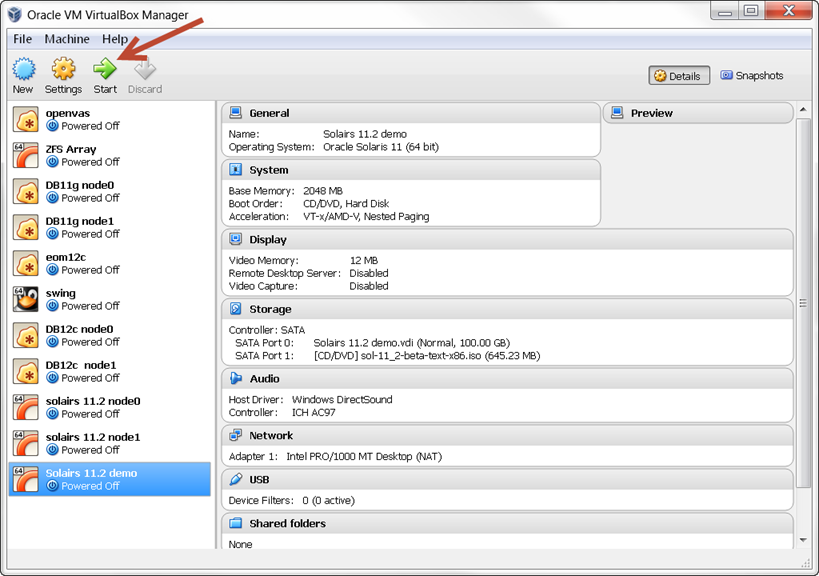Open the General settings header link
The image size is (819, 576).
pyautogui.click(x=269, y=113)
